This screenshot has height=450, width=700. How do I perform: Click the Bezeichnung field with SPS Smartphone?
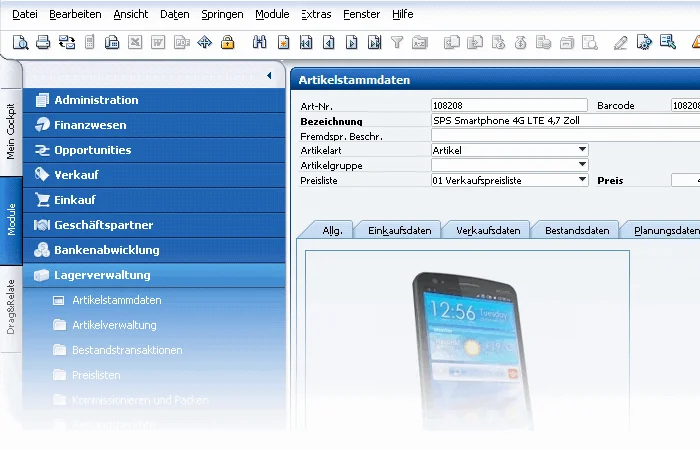click(565, 121)
